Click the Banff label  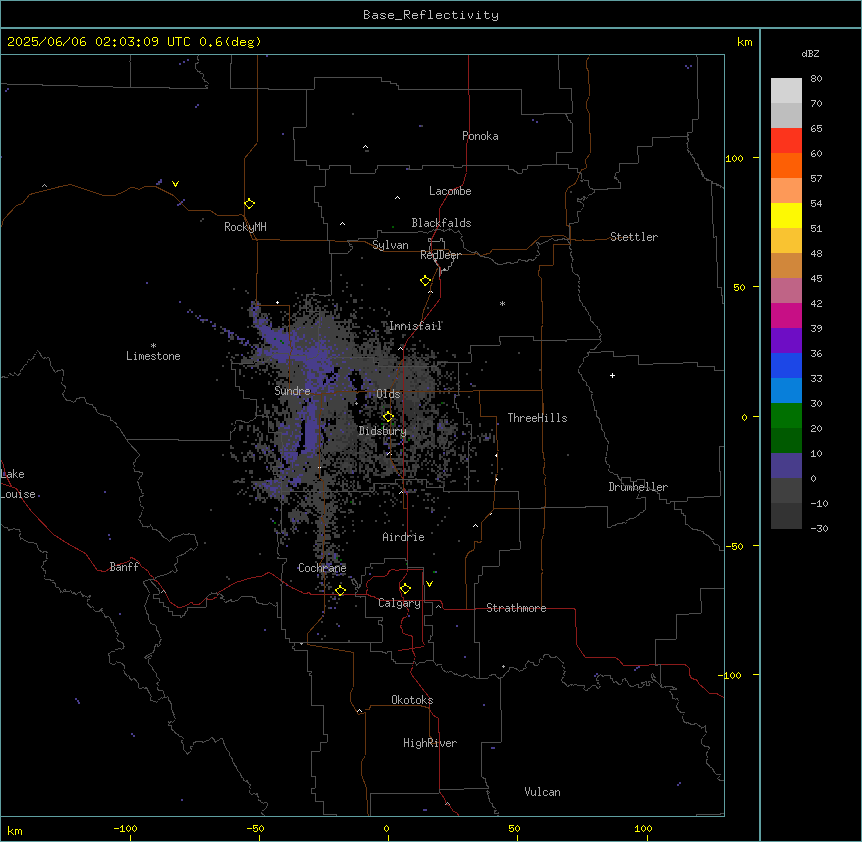coord(124,567)
